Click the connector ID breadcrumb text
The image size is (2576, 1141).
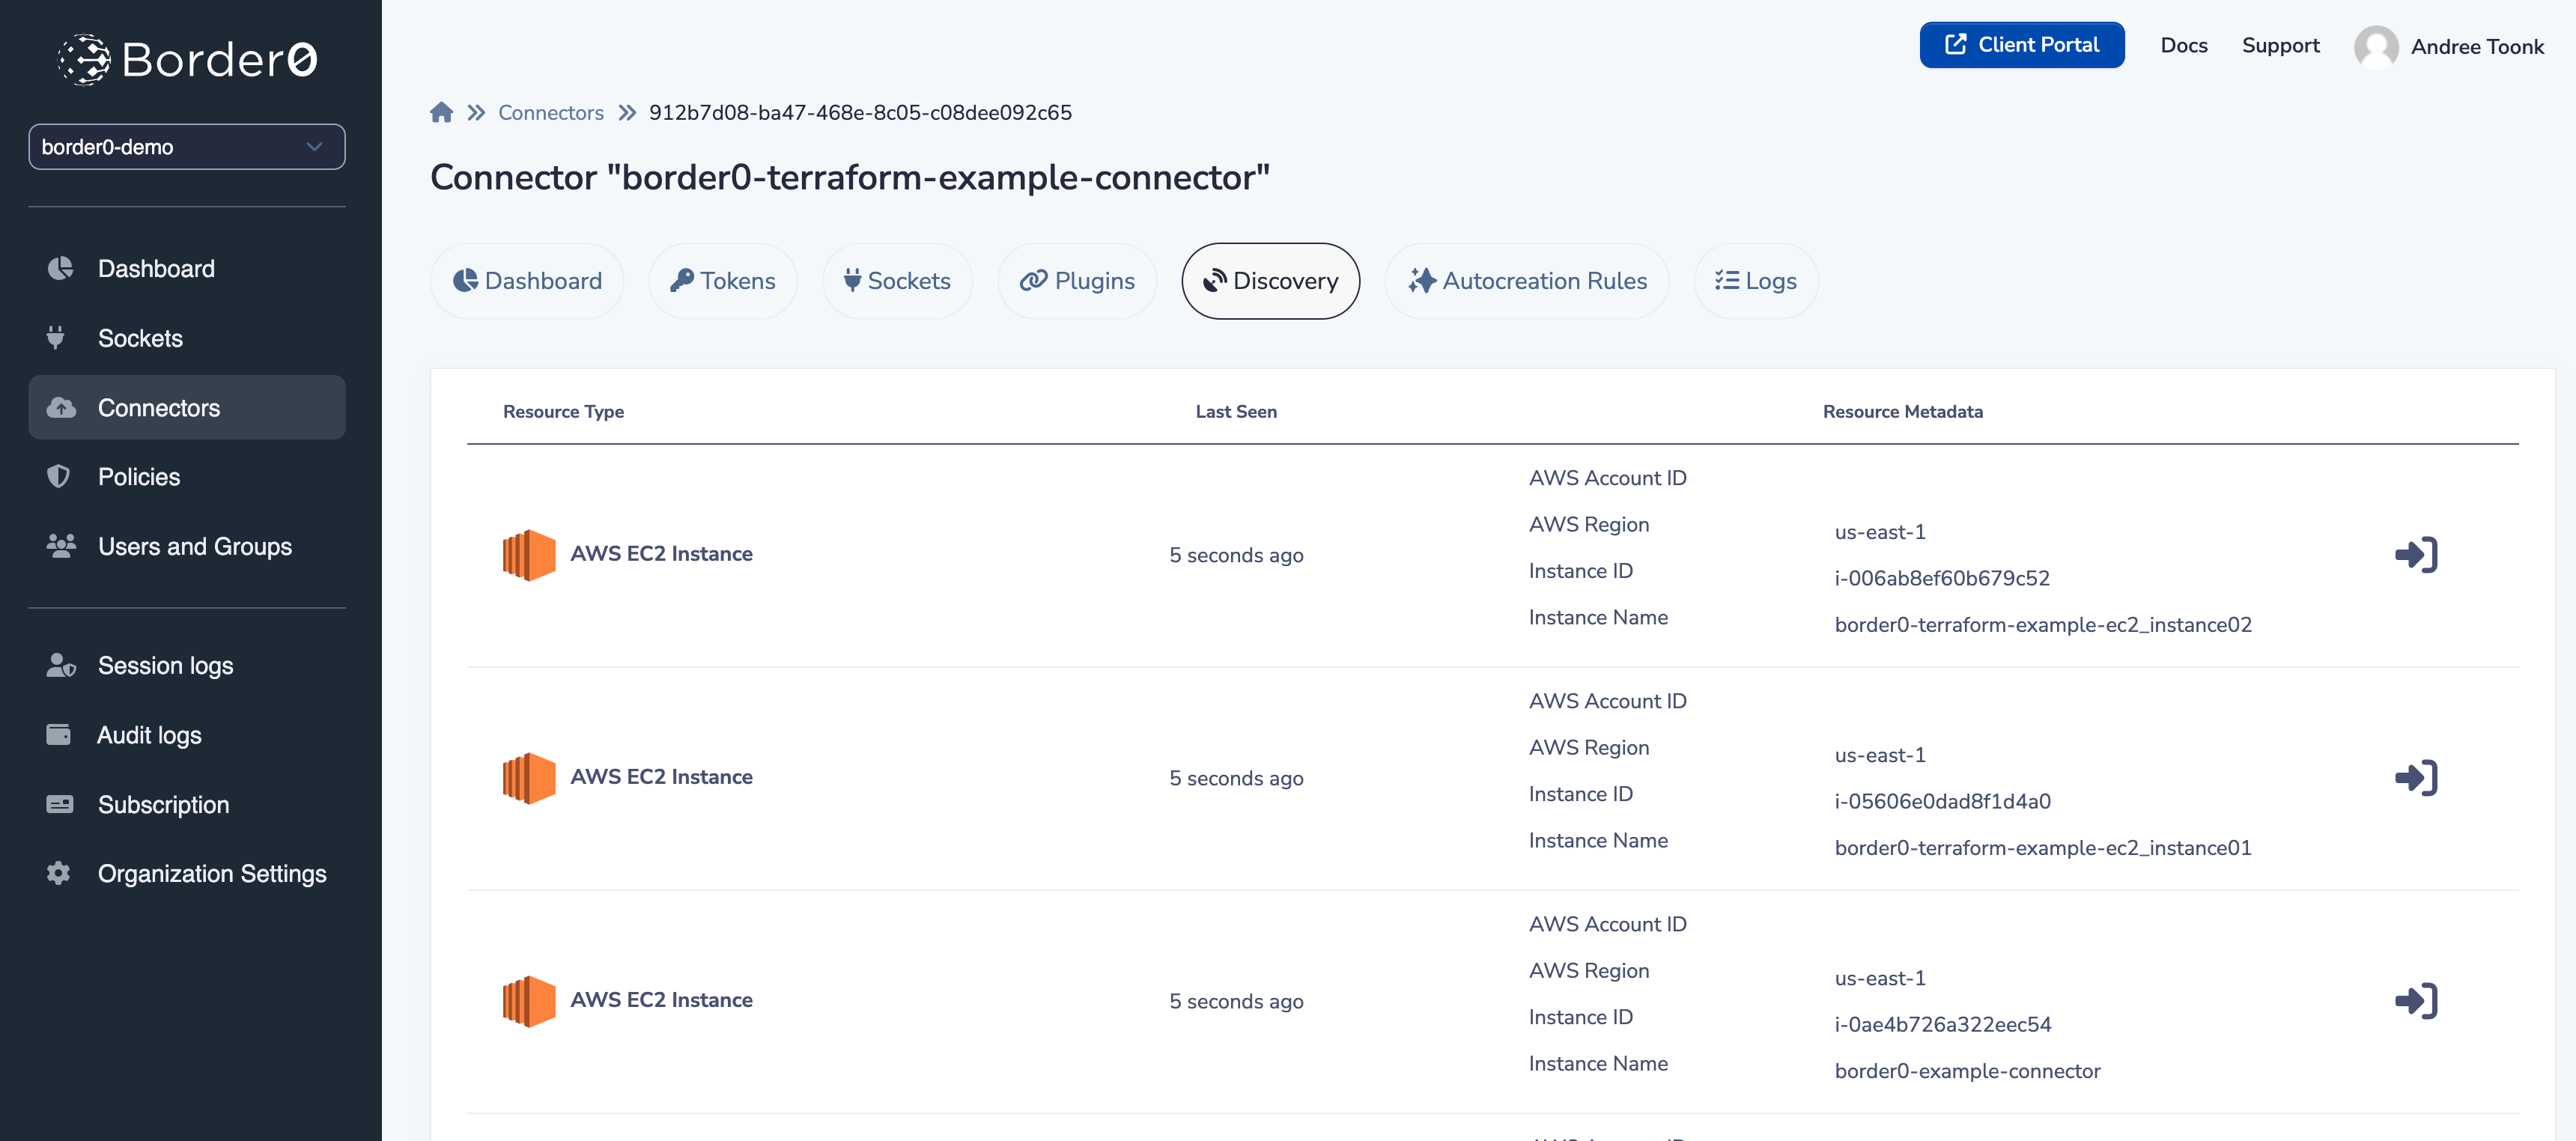click(860, 112)
